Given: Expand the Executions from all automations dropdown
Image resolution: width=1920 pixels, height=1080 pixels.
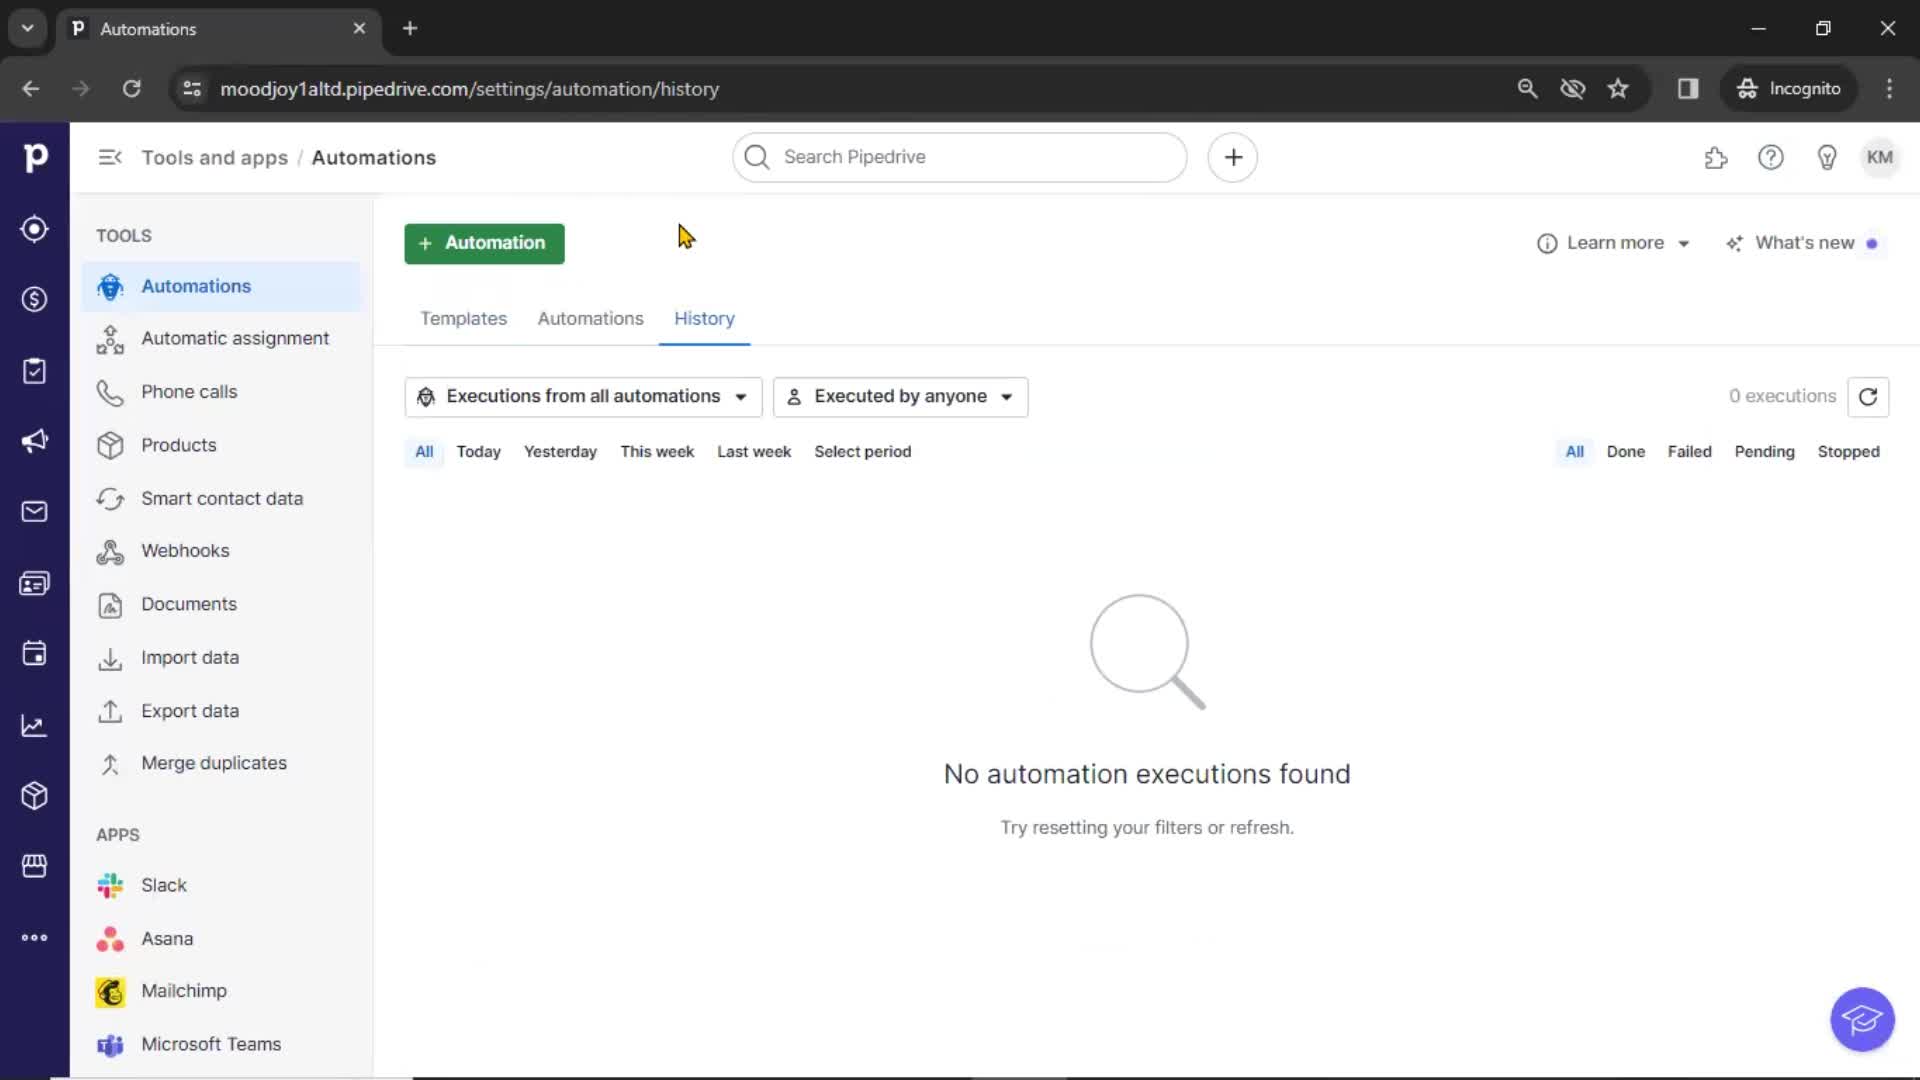Looking at the screenshot, I should coord(583,396).
